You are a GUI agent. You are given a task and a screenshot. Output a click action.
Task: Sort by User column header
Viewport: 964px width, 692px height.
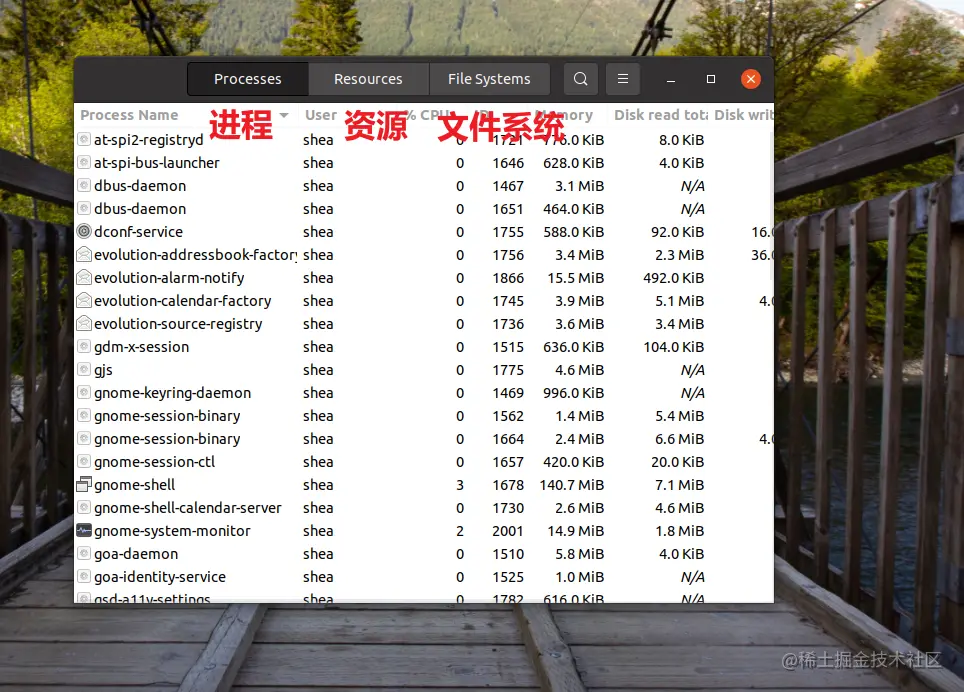pos(321,115)
